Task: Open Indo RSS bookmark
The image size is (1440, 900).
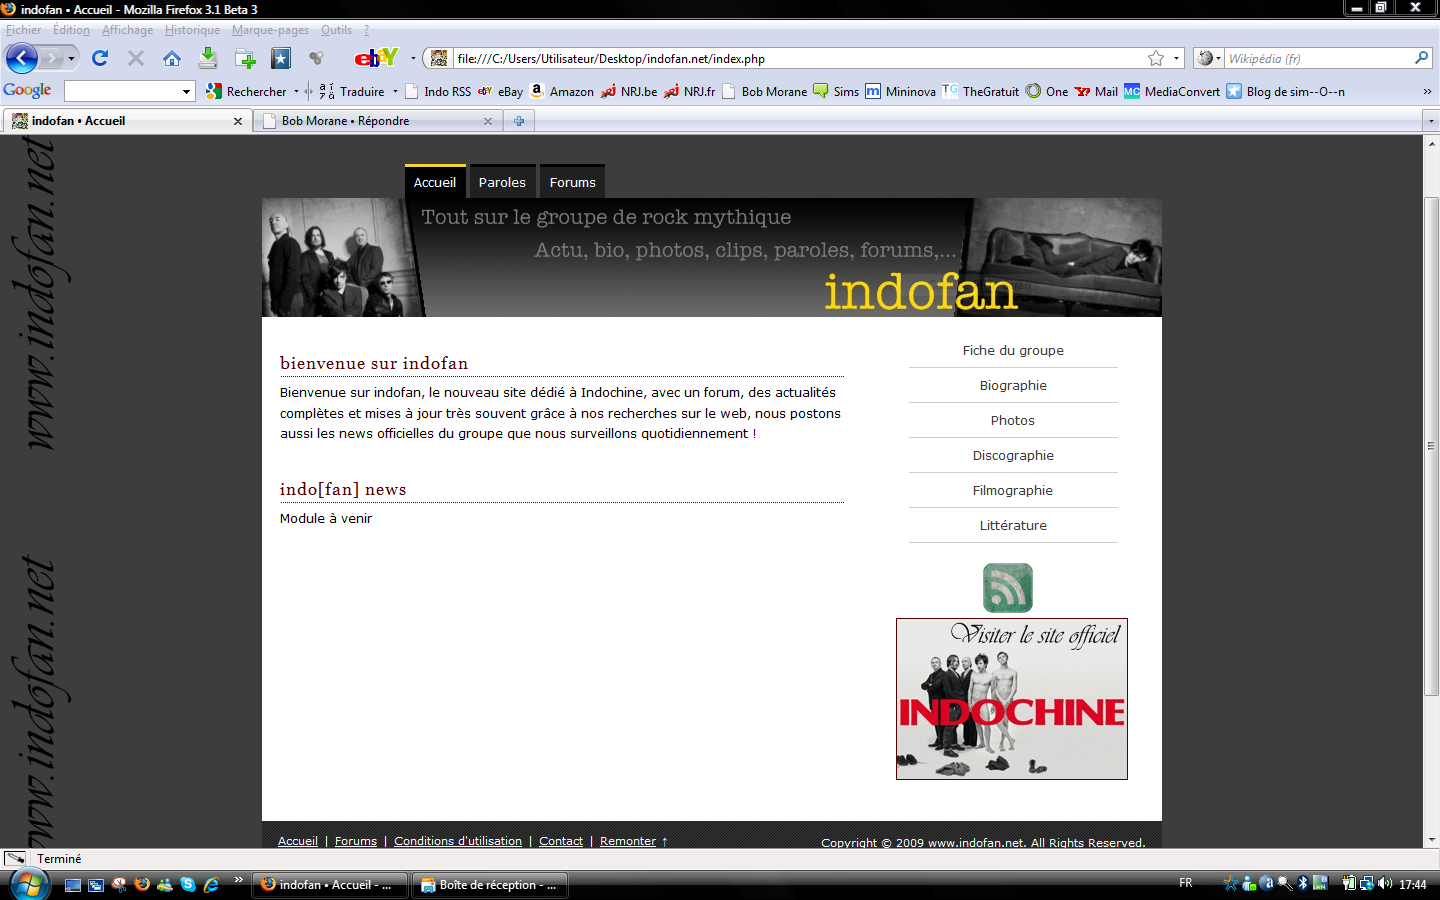Action: [x=438, y=91]
